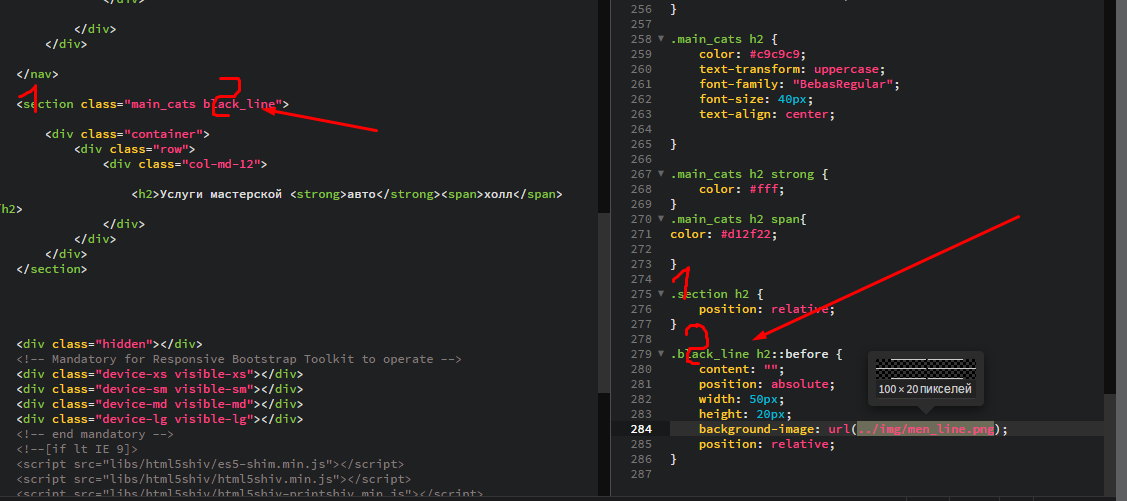Click the '.main_cats h2 span' selector text

pyautogui.click(x=735, y=219)
